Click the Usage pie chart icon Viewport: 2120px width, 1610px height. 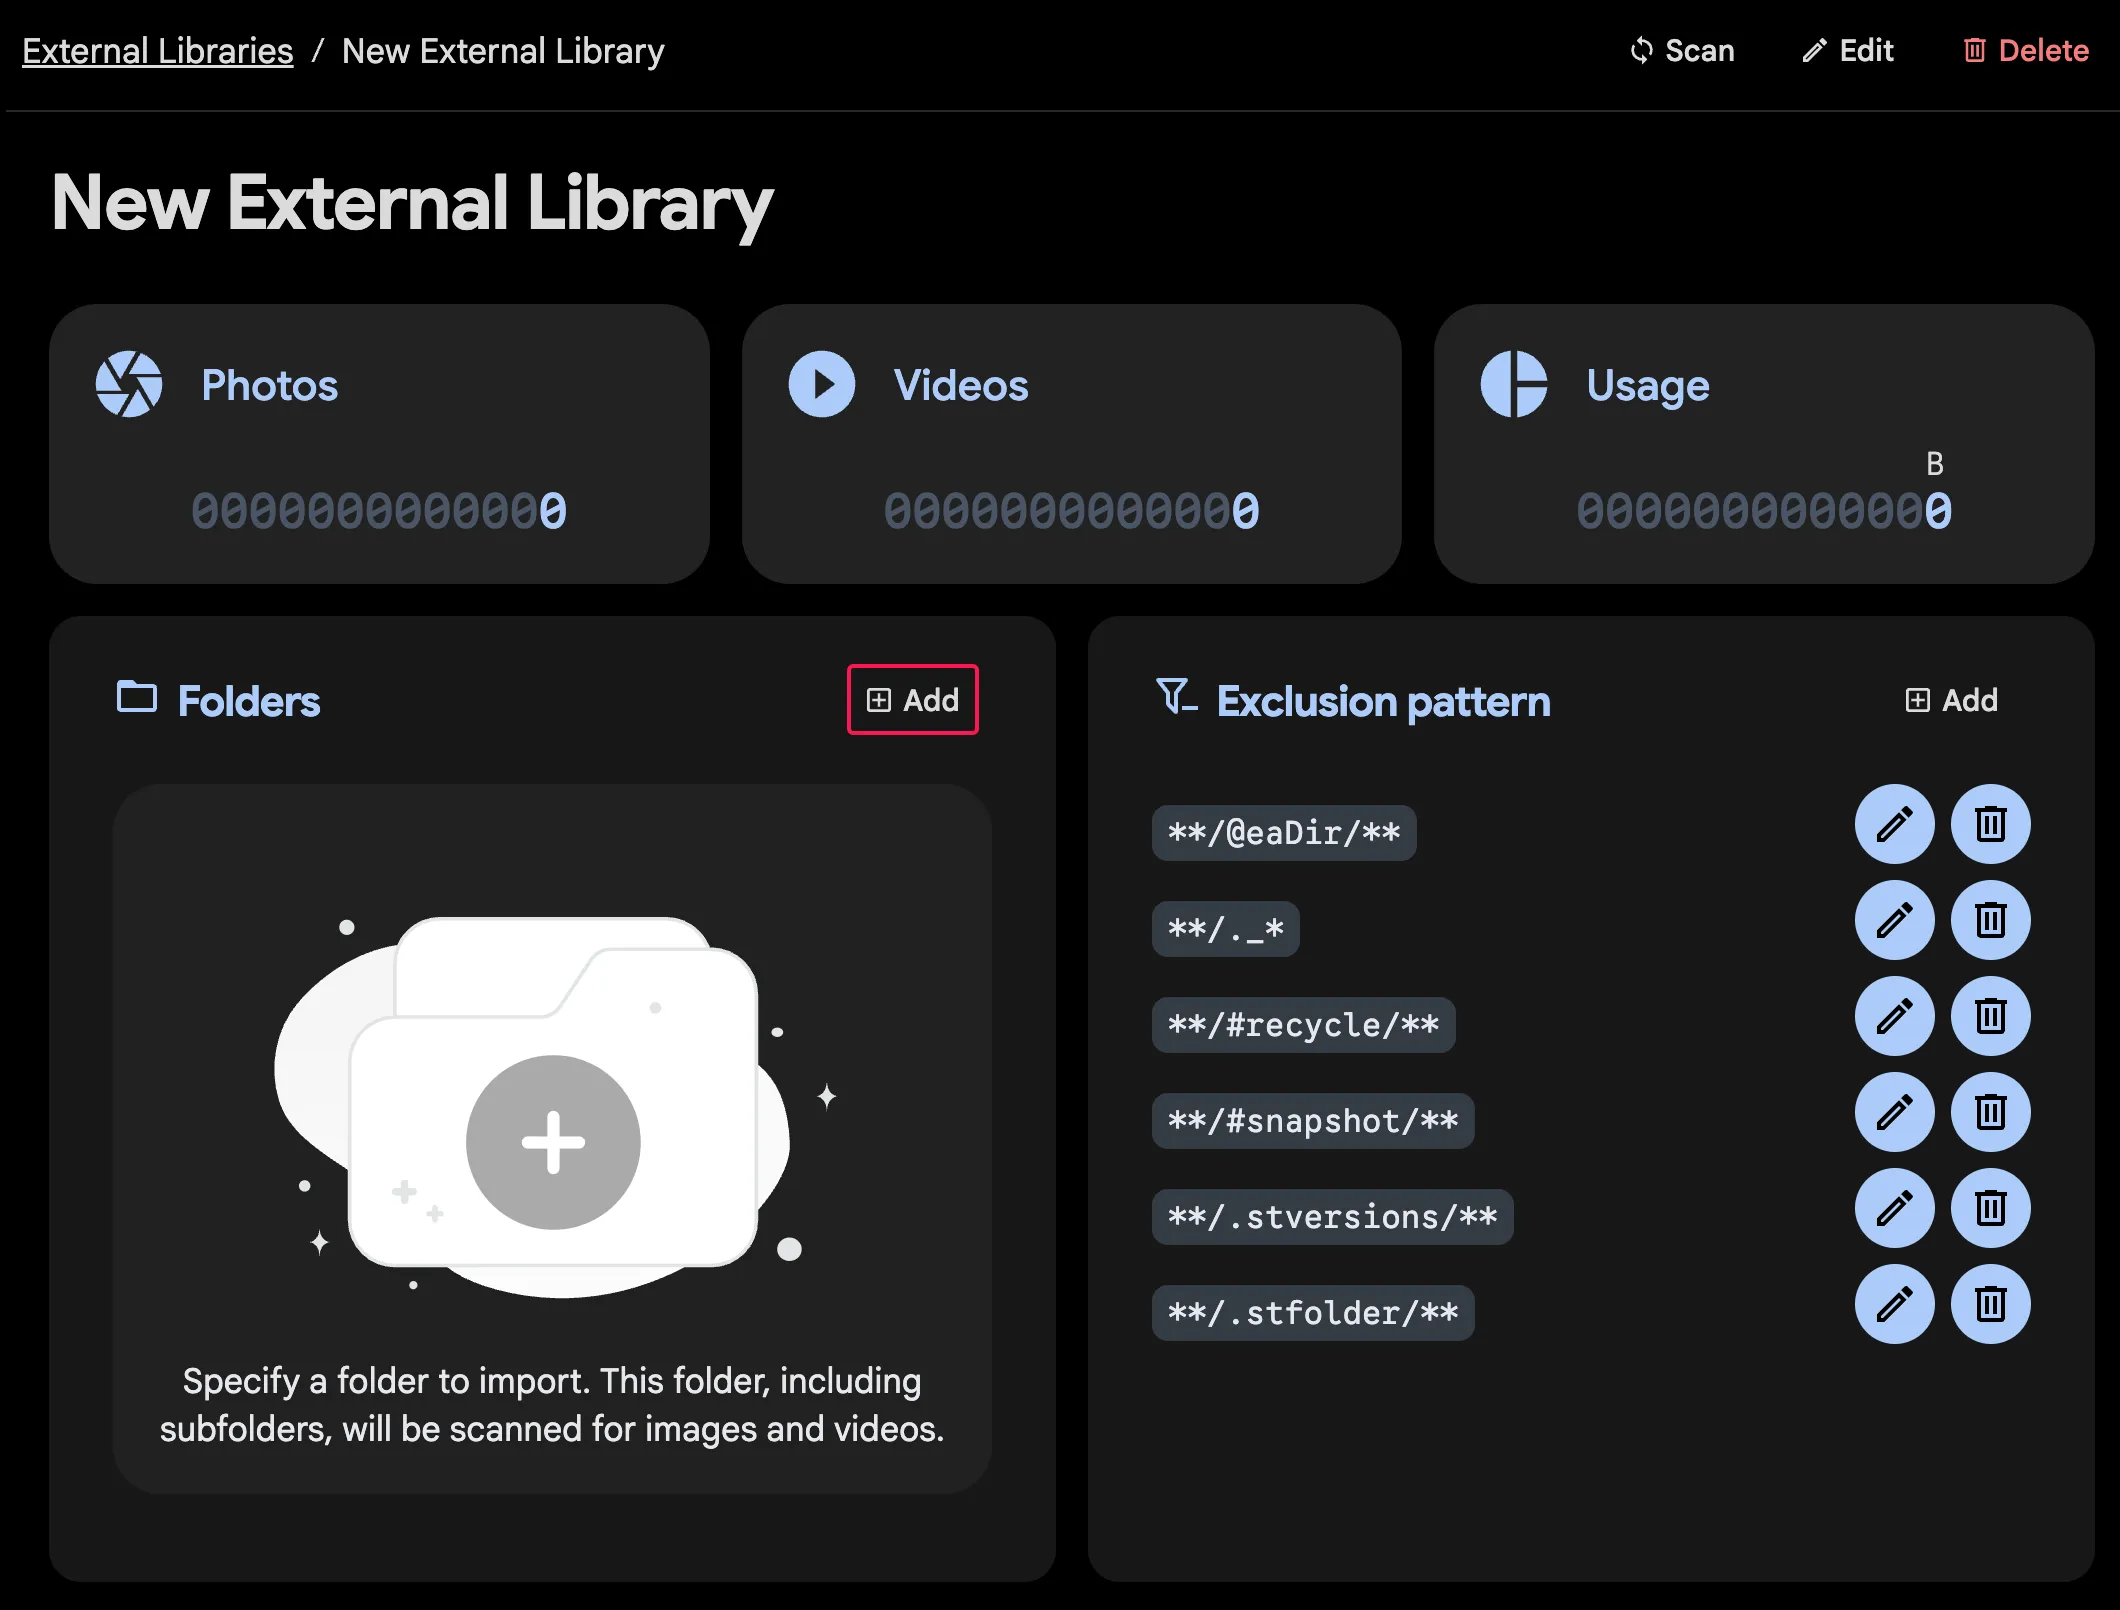[1513, 384]
